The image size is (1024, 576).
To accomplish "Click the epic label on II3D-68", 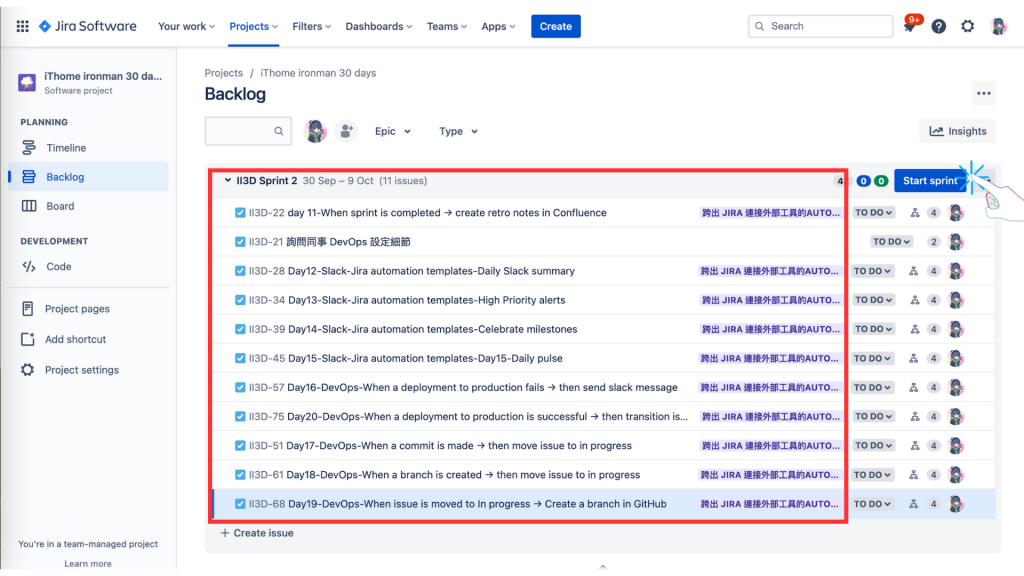I will (769, 504).
